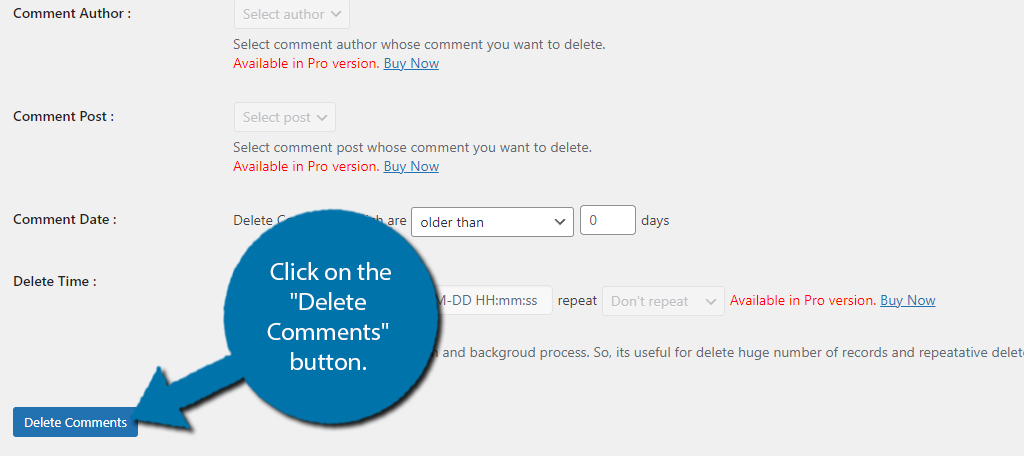Click the Delete Comments button
1024x456 pixels.
coord(75,422)
